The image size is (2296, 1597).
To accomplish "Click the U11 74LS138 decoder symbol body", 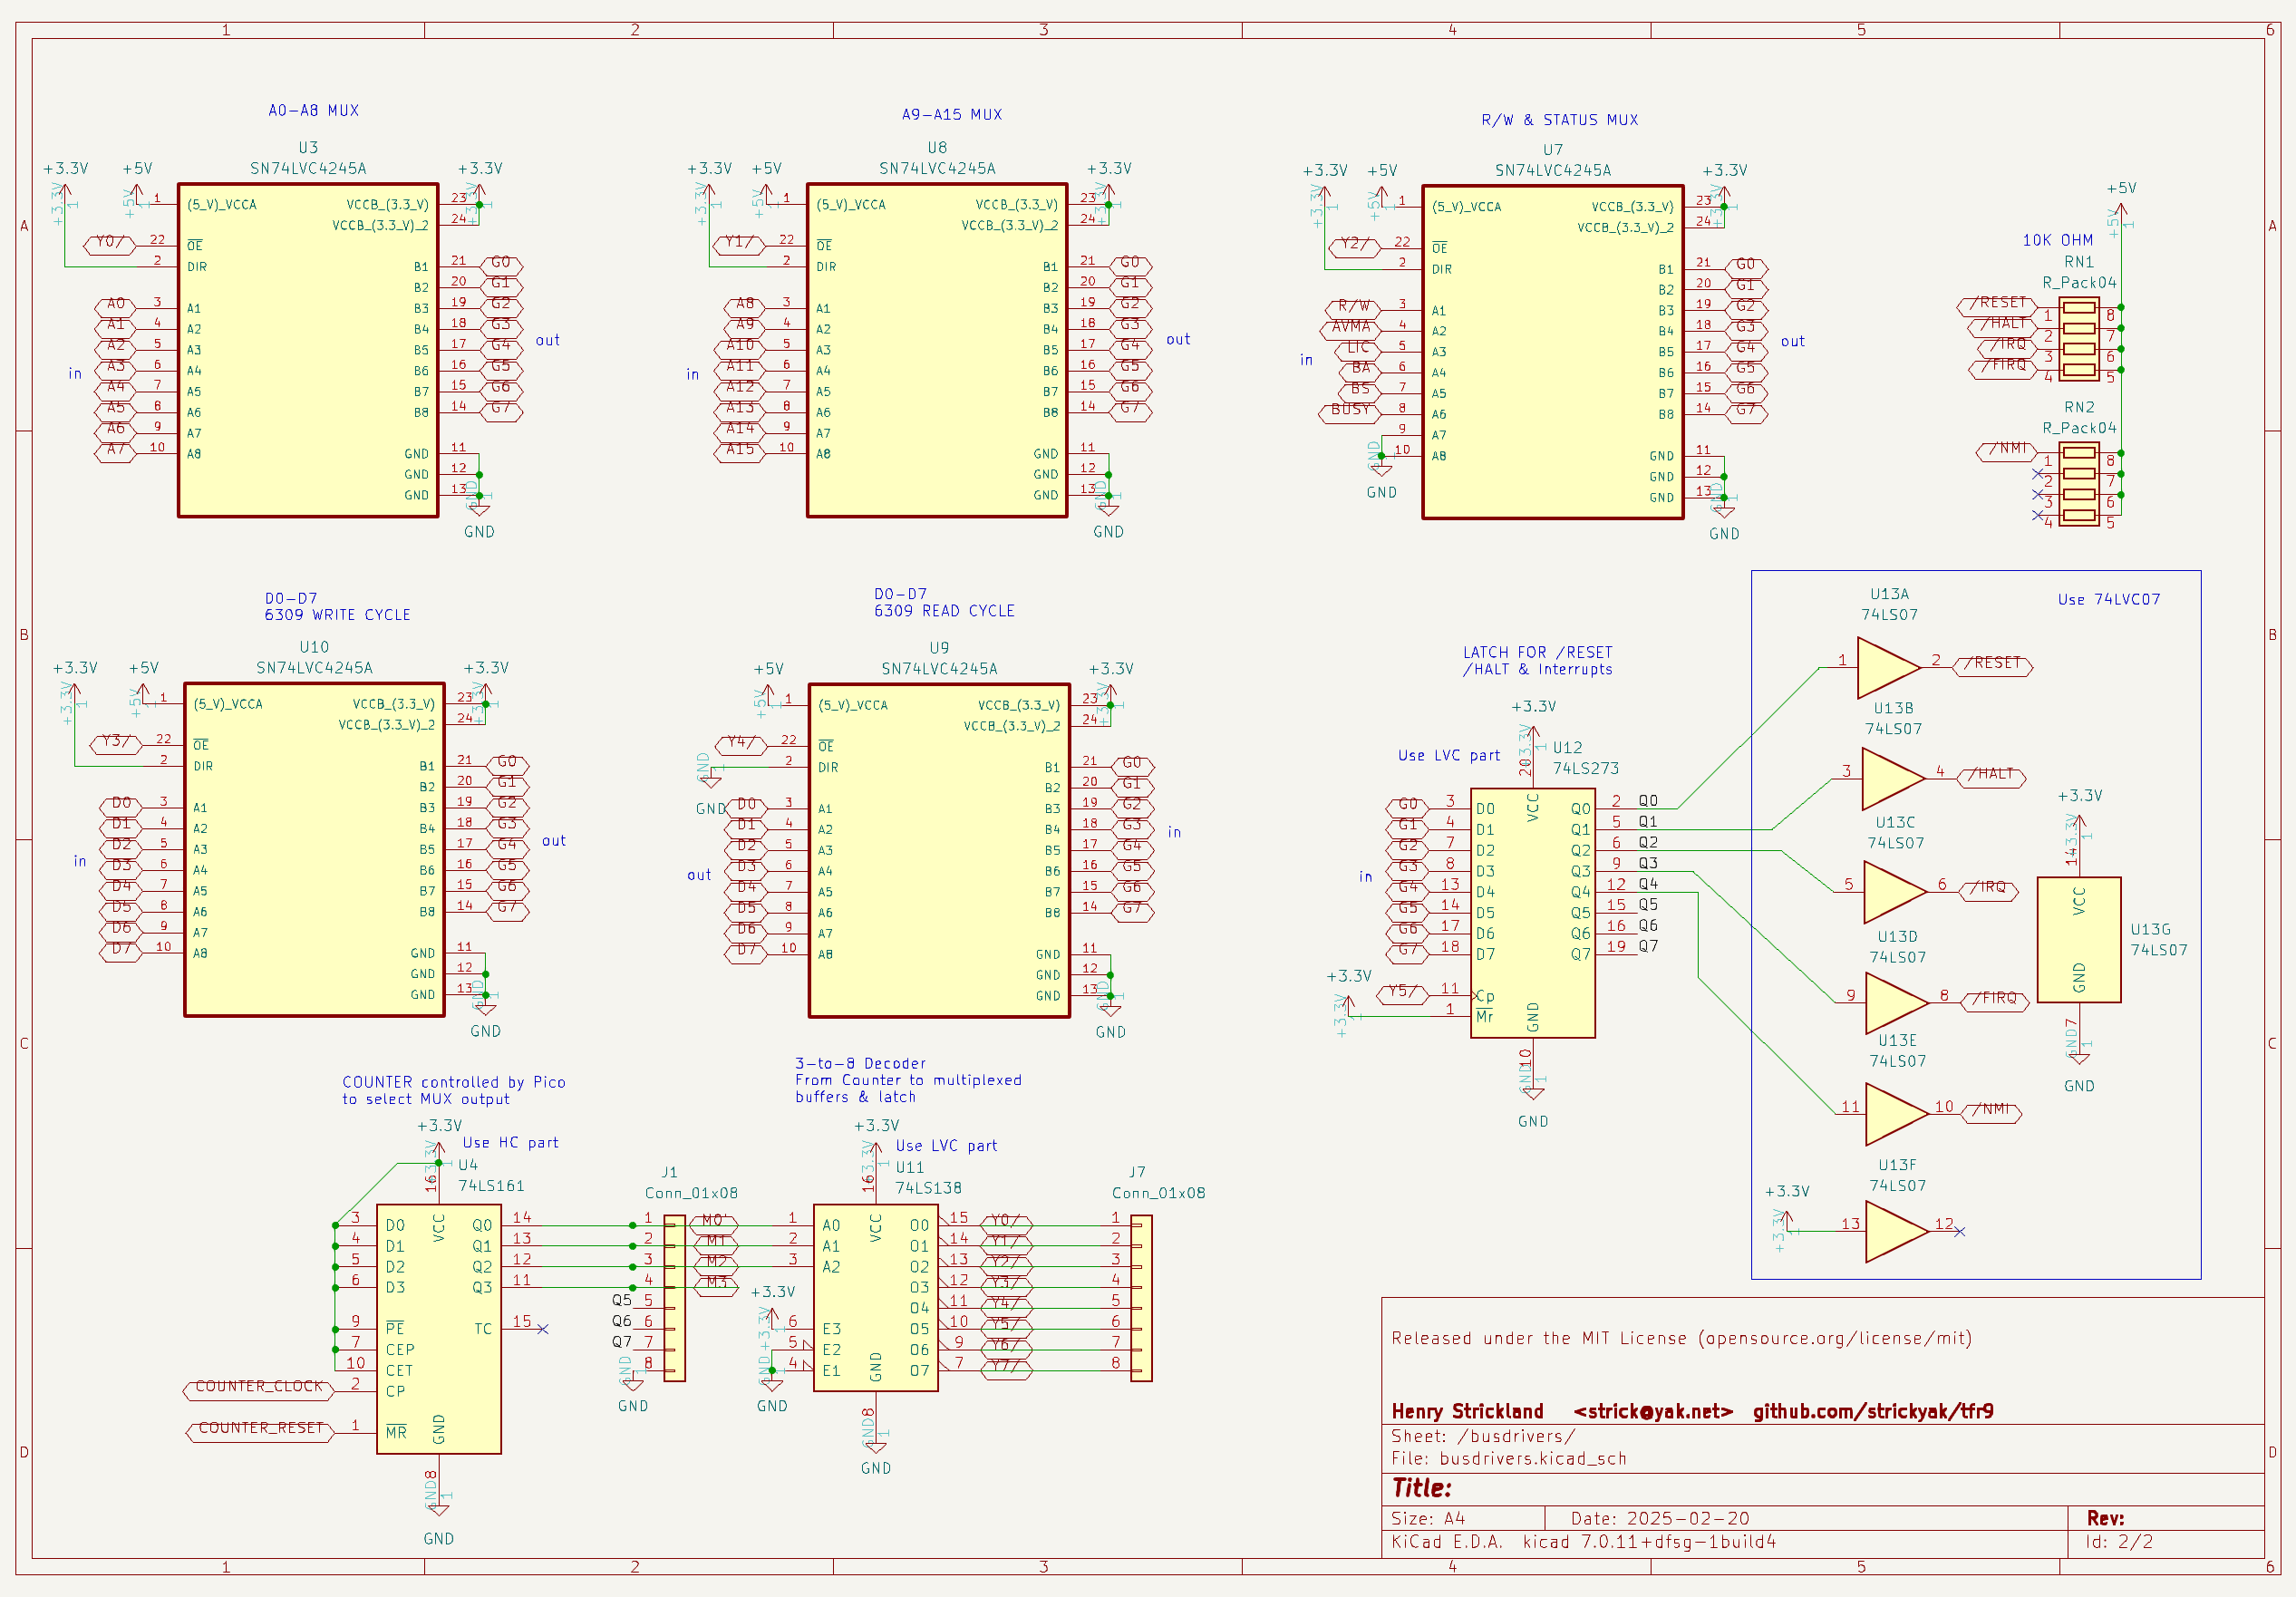I will [875, 1297].
